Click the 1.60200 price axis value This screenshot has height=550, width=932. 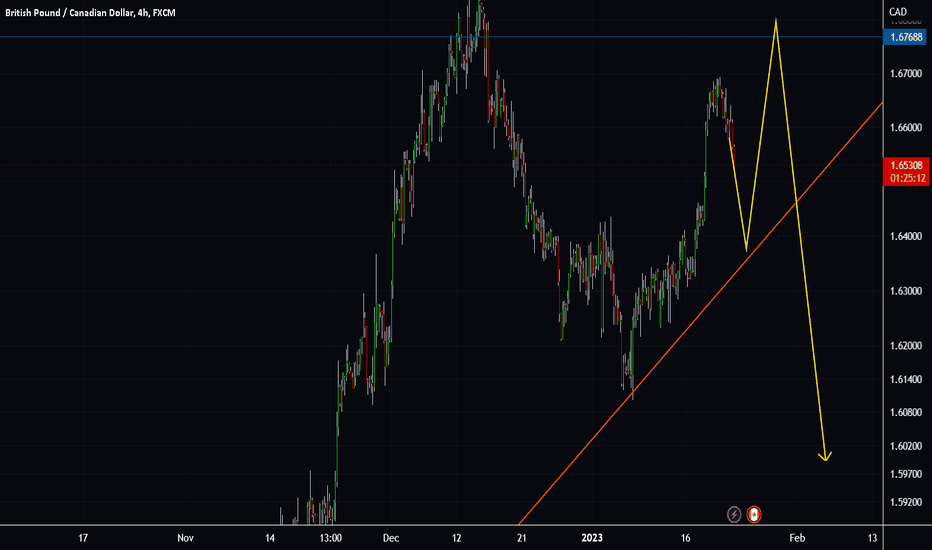[x=906, y=447]
